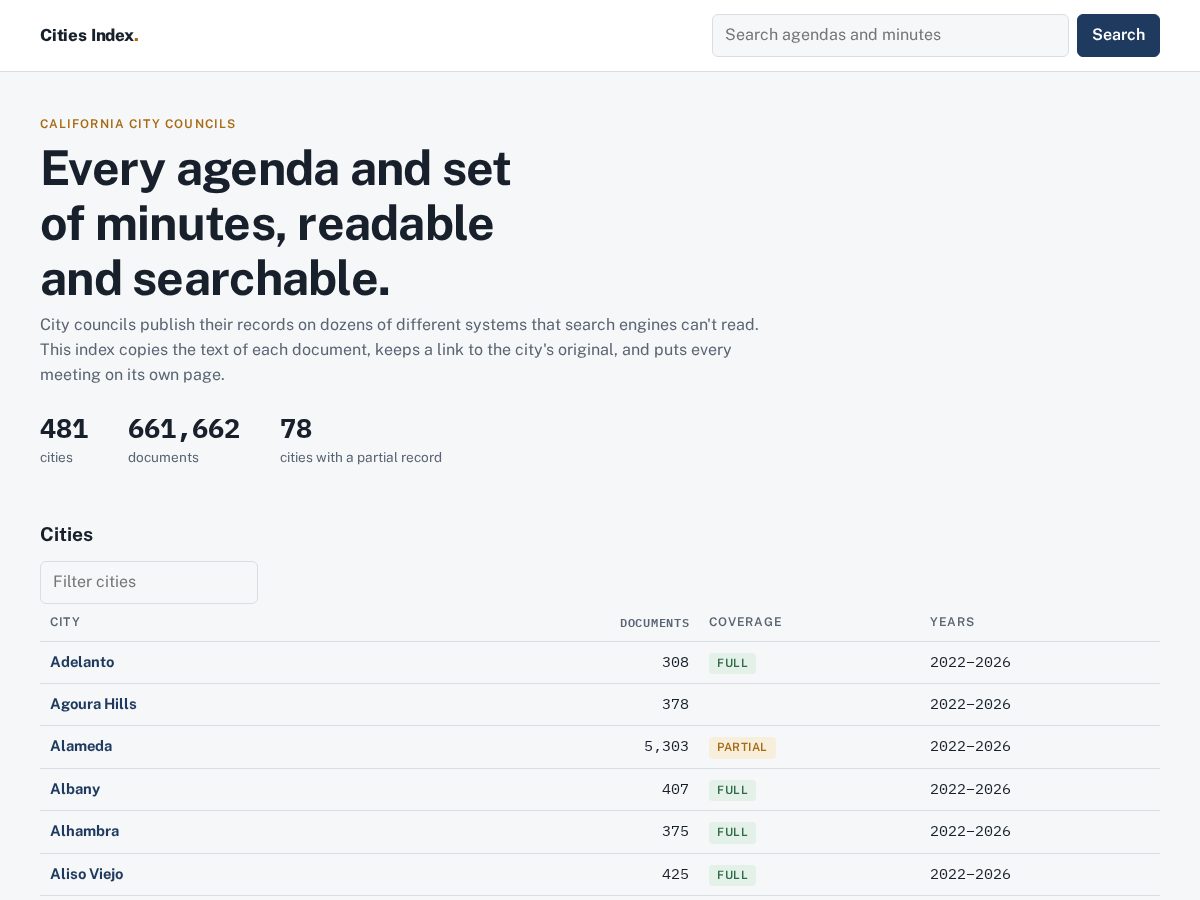This screenshot has width=1200, height=900.
Task: Click the Cities section heading
Action: 66,534
